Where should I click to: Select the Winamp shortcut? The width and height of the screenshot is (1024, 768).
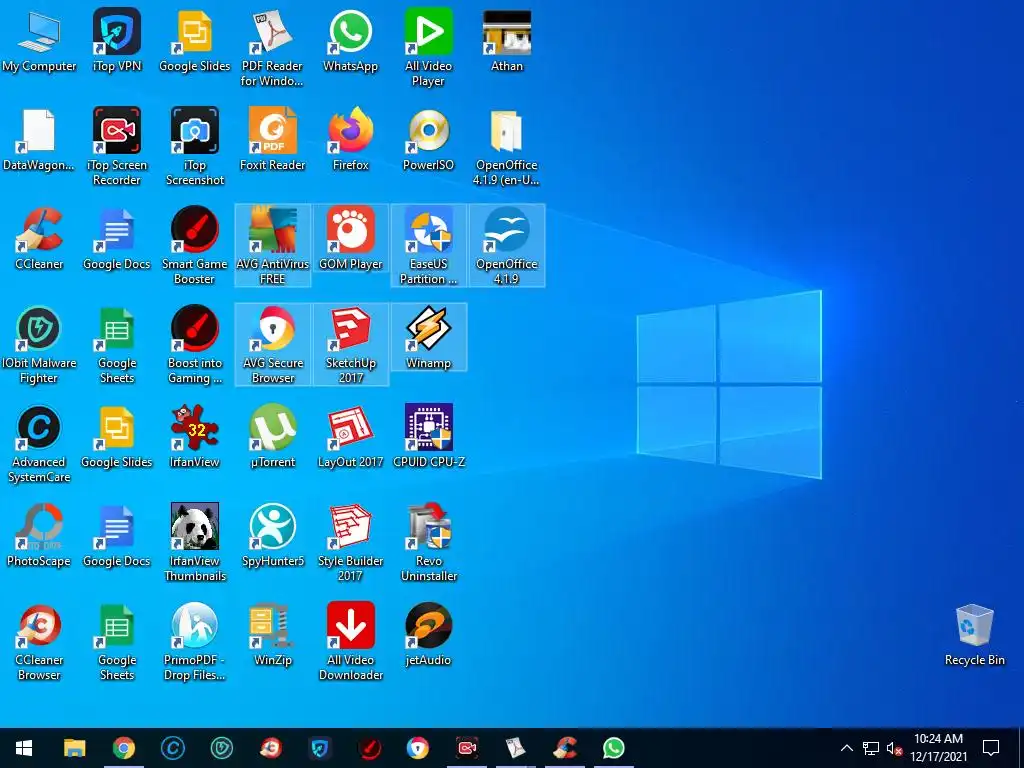428,338
